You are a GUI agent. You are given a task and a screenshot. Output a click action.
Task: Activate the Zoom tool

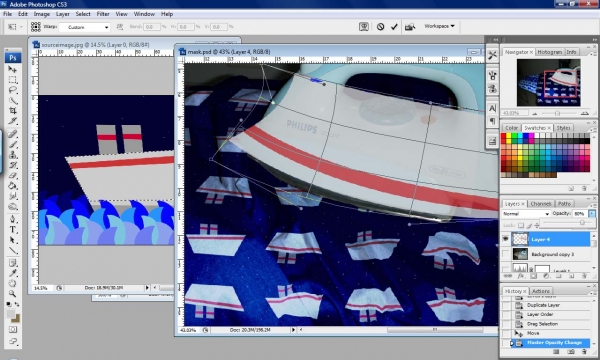[x=12, y=294]
